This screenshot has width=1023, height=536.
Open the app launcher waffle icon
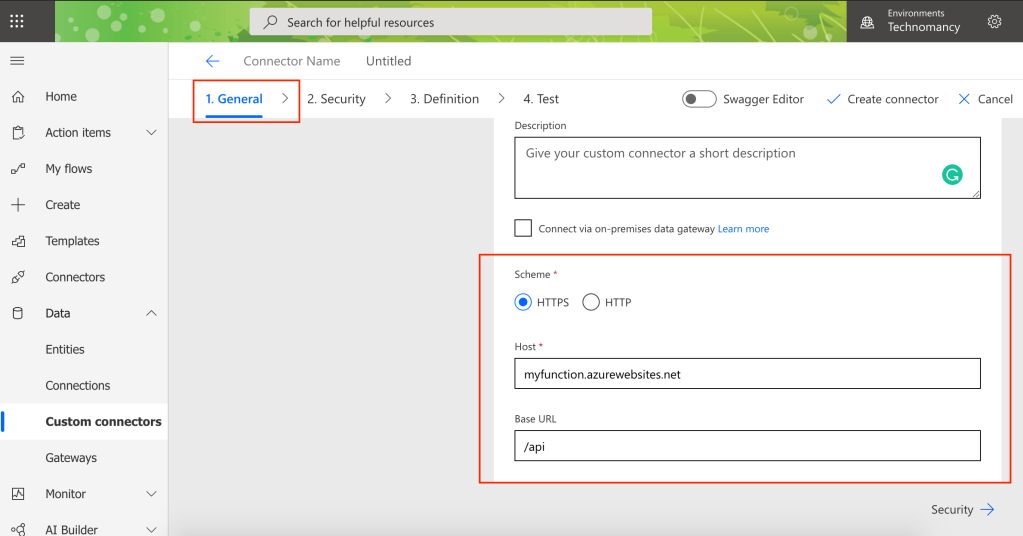tap(17, 21)
